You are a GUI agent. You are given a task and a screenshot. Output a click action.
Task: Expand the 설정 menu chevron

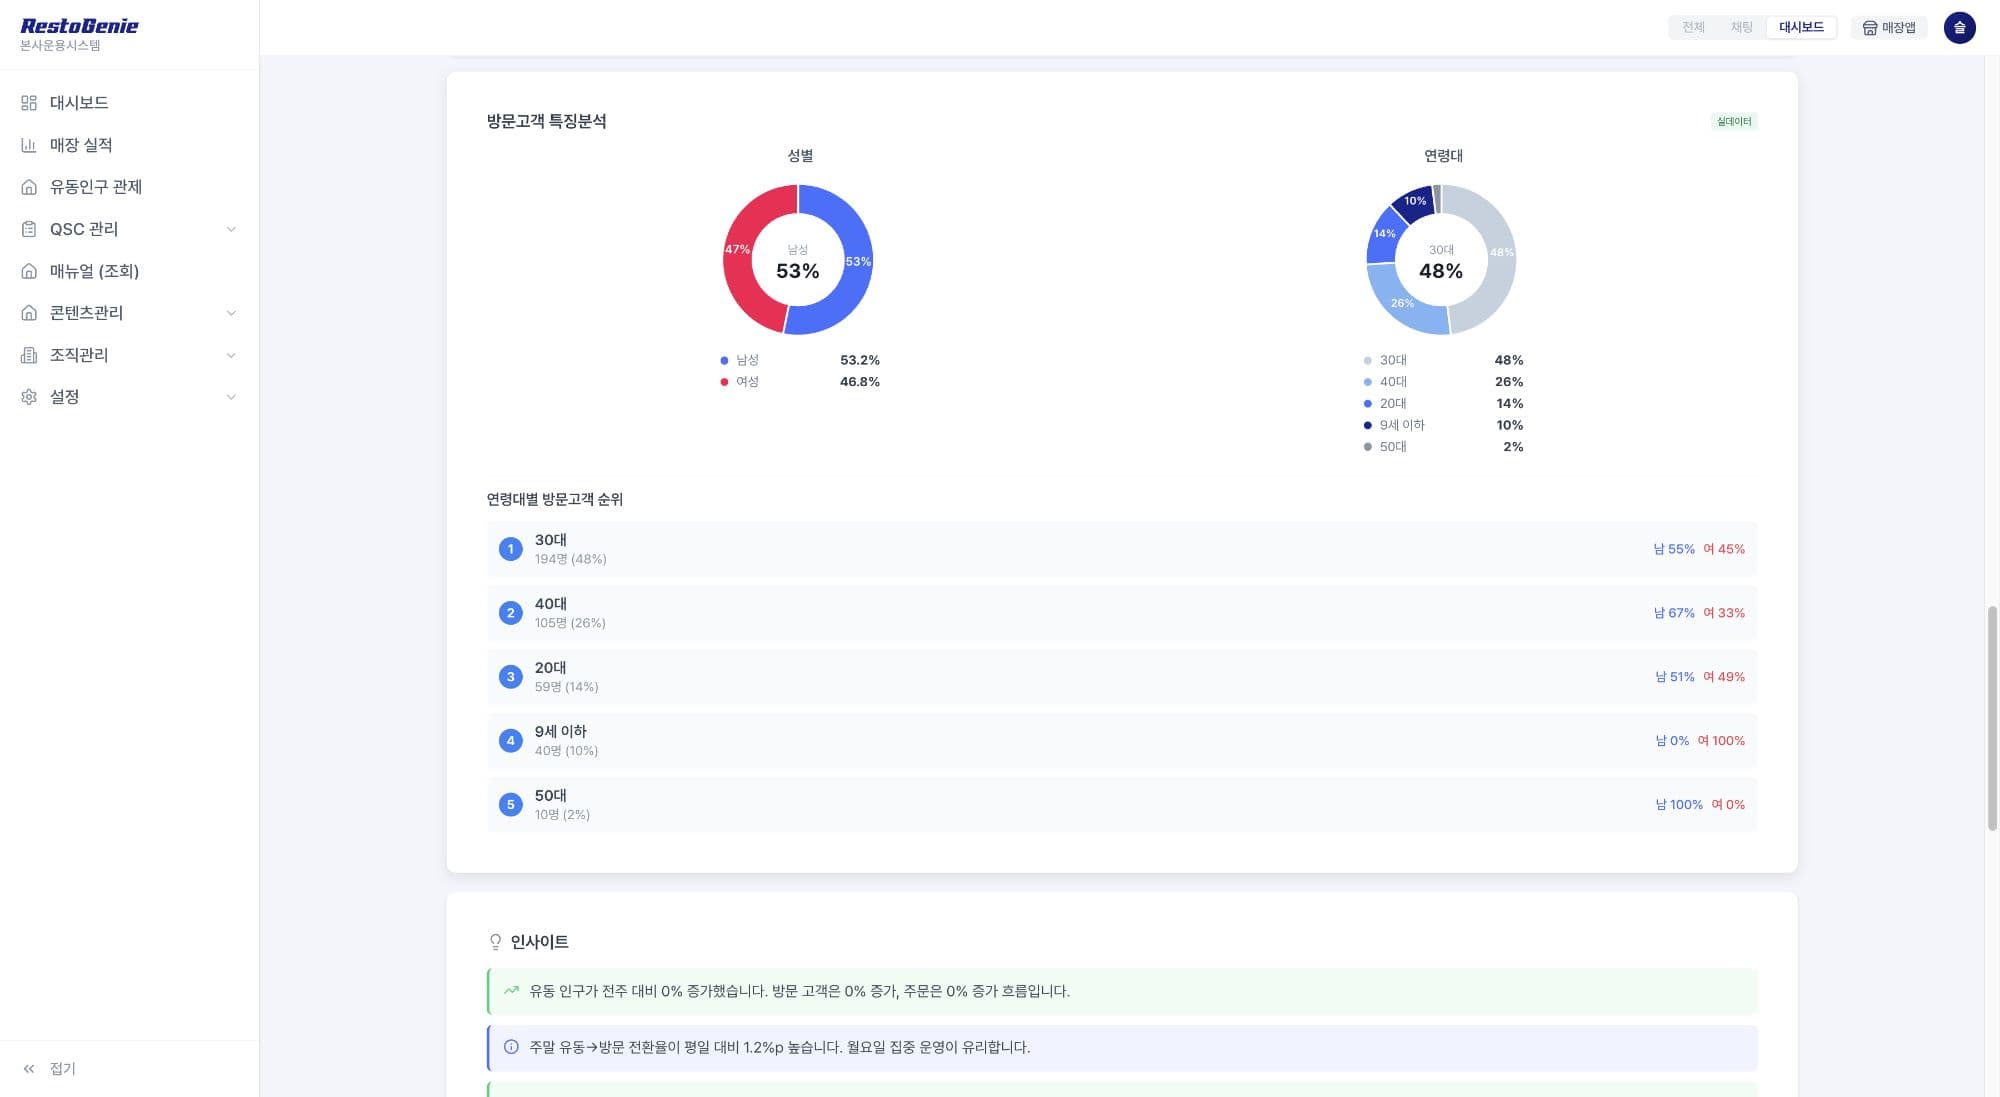(231, 397)
